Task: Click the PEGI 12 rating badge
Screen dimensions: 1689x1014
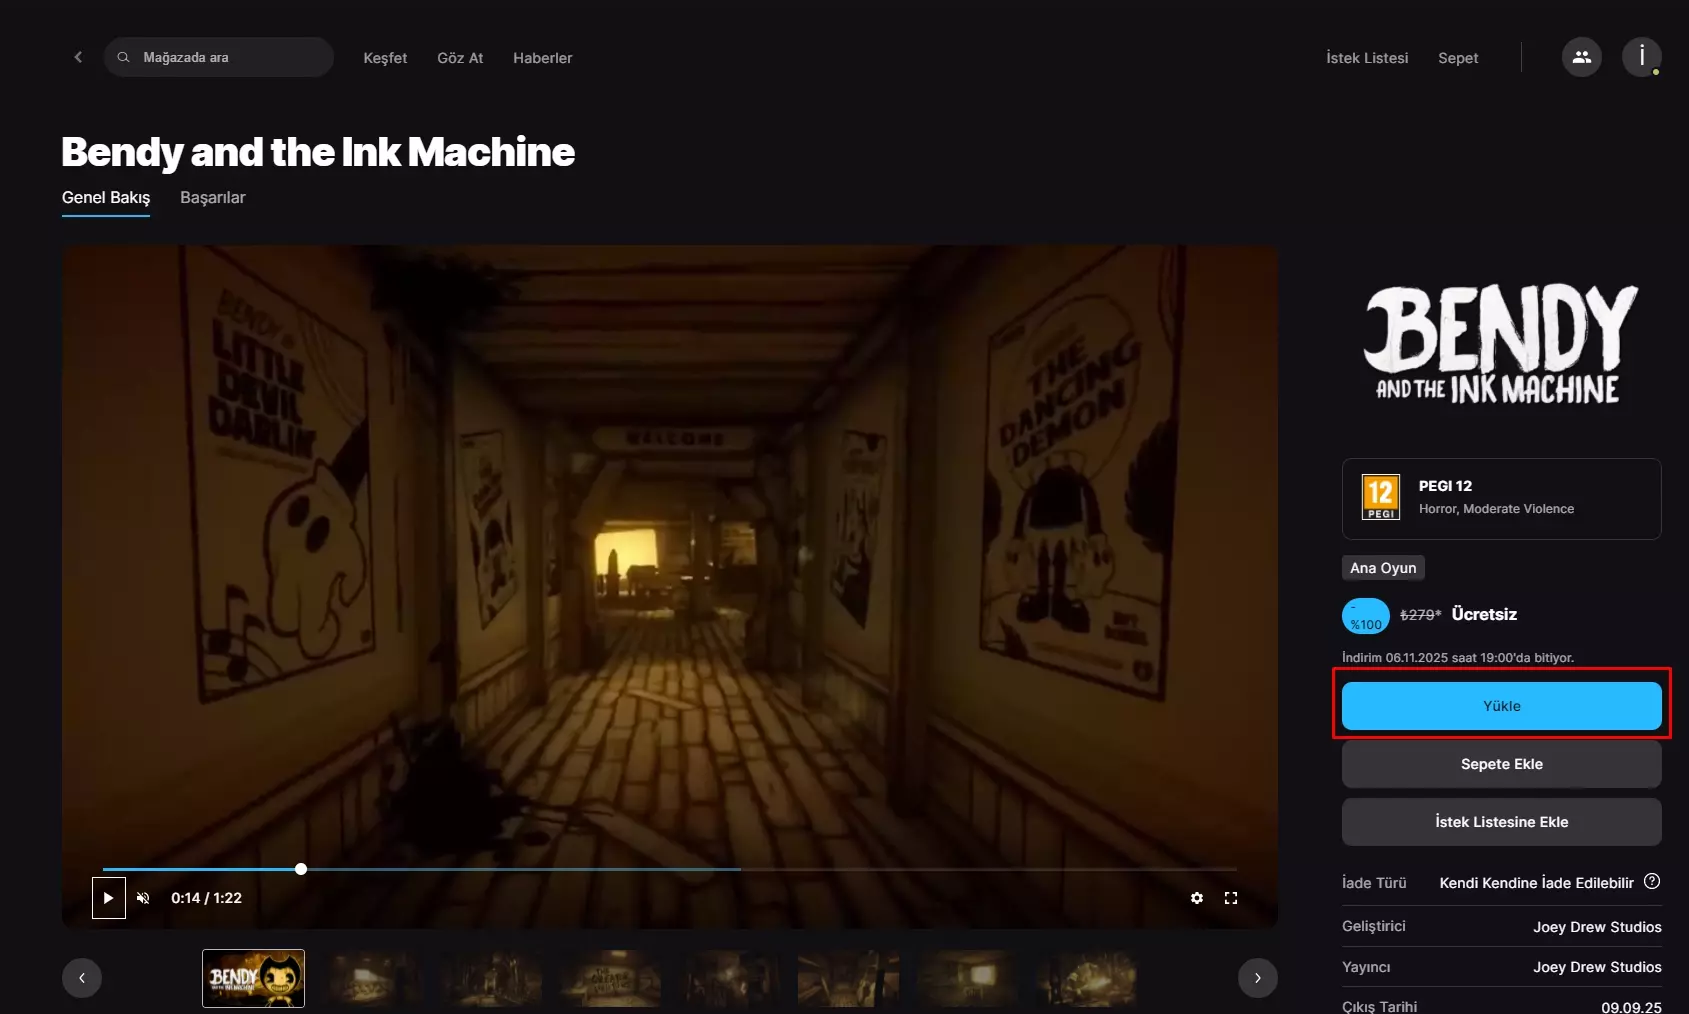Action: 1381,497
